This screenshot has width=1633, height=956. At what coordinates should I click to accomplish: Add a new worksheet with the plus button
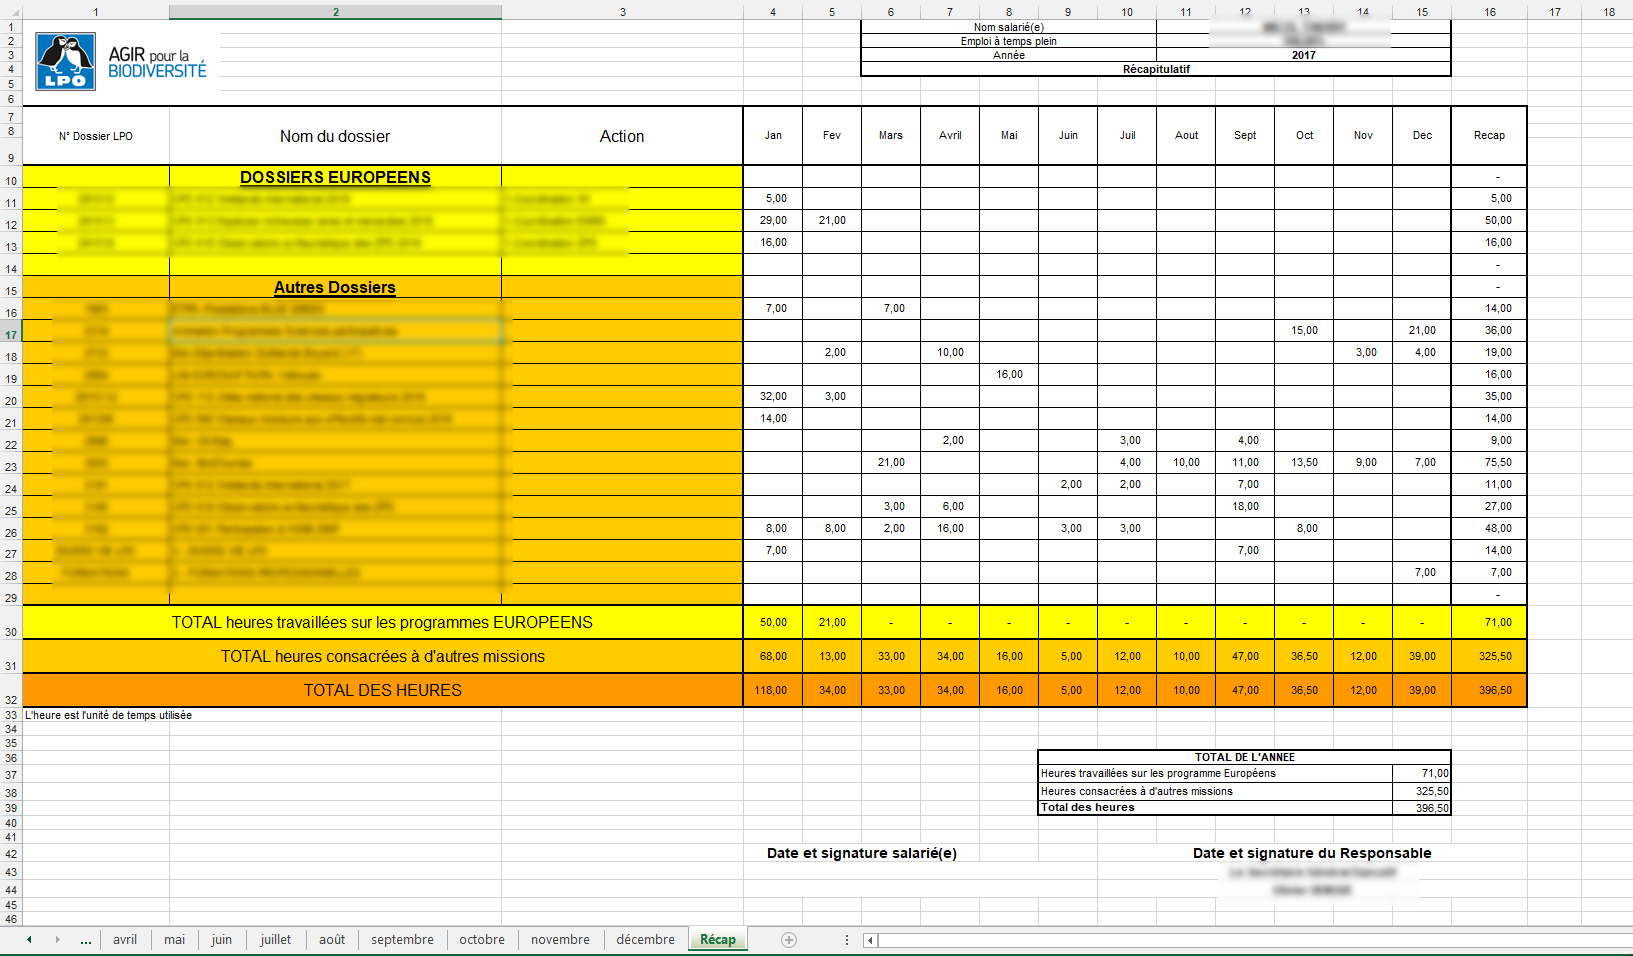click(789, 940)
